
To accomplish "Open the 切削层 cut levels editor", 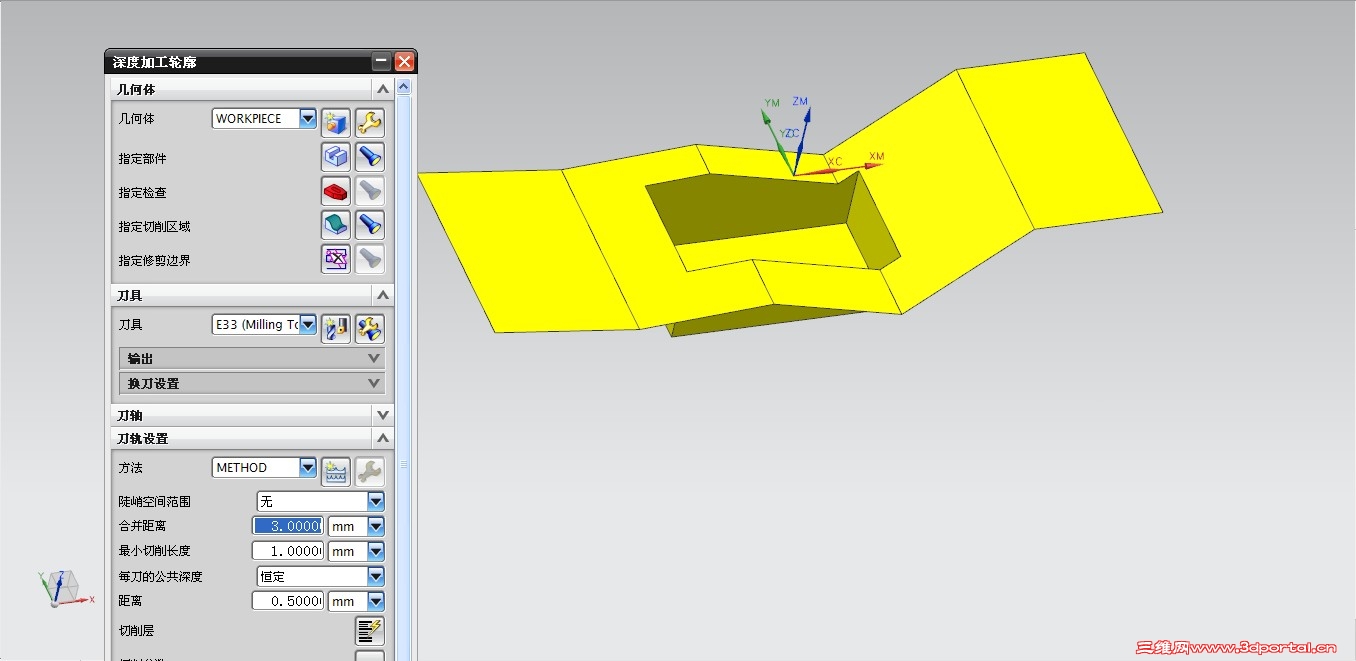I will click(x=370, y=631).
